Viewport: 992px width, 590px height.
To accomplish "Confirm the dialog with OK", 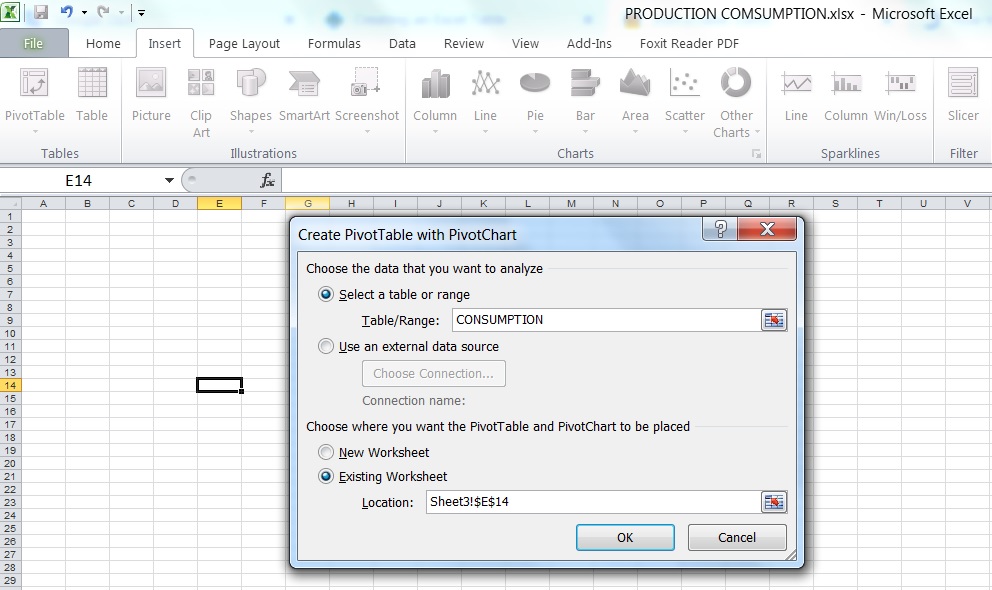I will coord(625,538).
